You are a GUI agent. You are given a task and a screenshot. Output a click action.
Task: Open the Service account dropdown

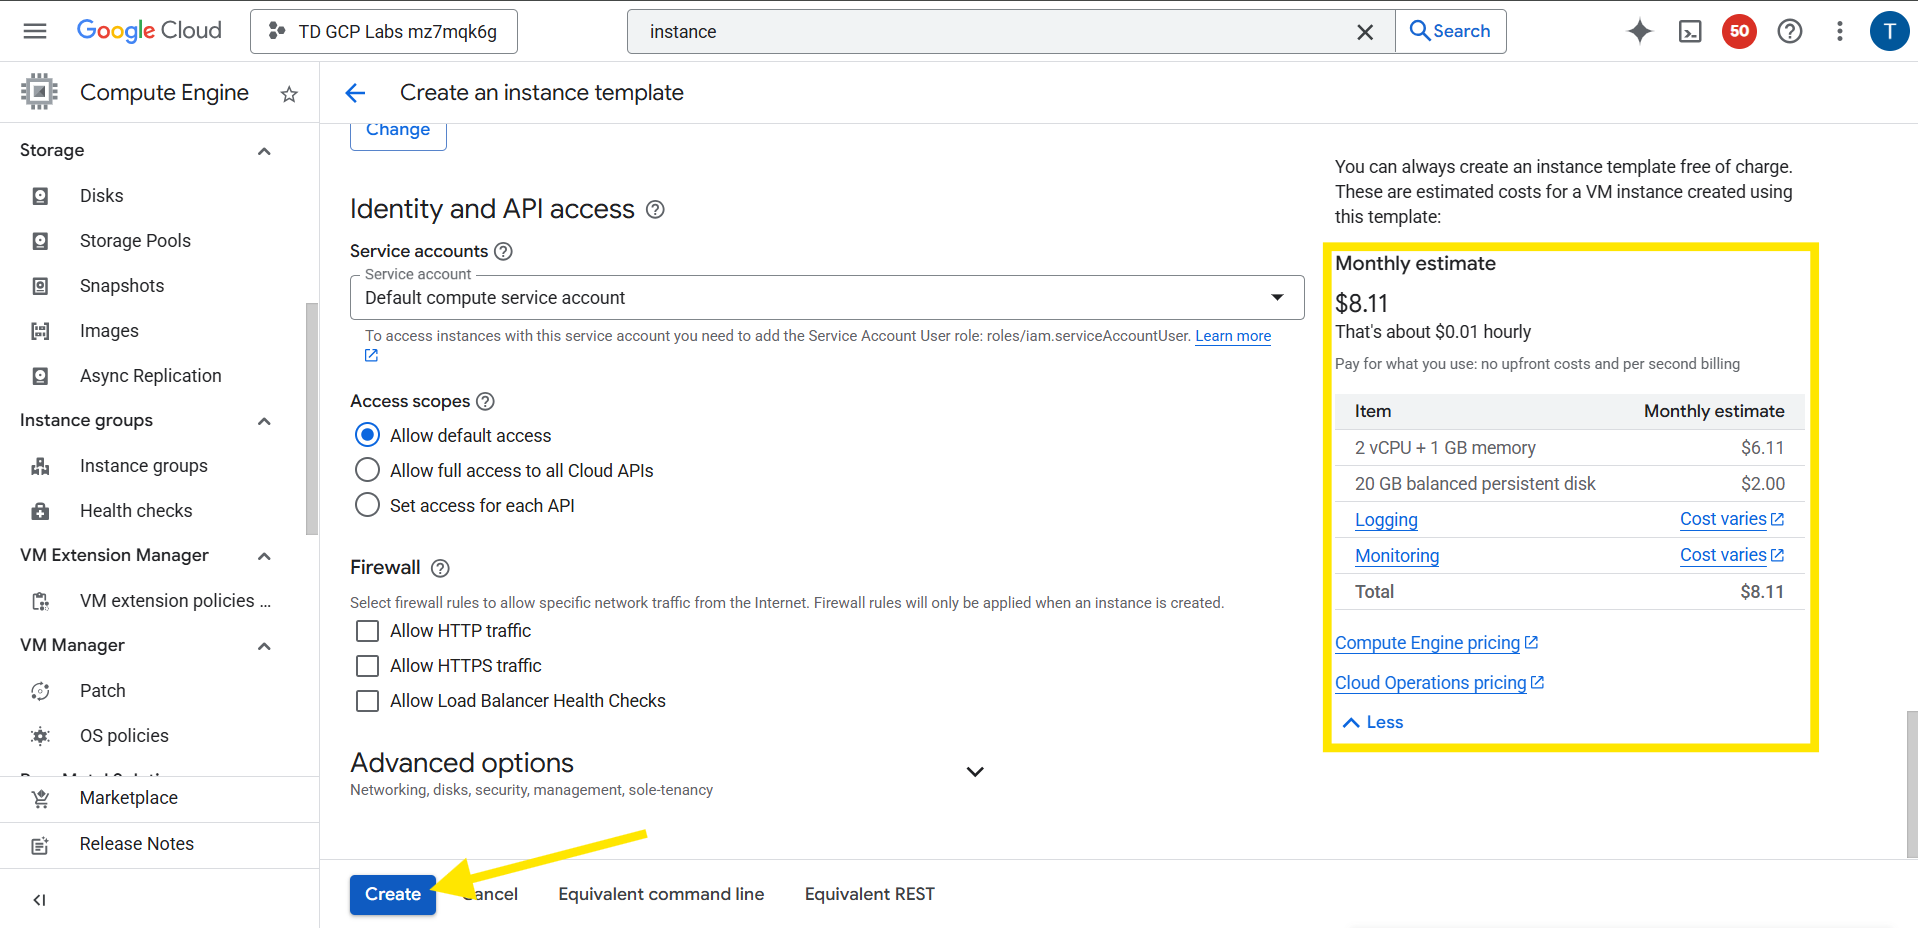point(826,298)
